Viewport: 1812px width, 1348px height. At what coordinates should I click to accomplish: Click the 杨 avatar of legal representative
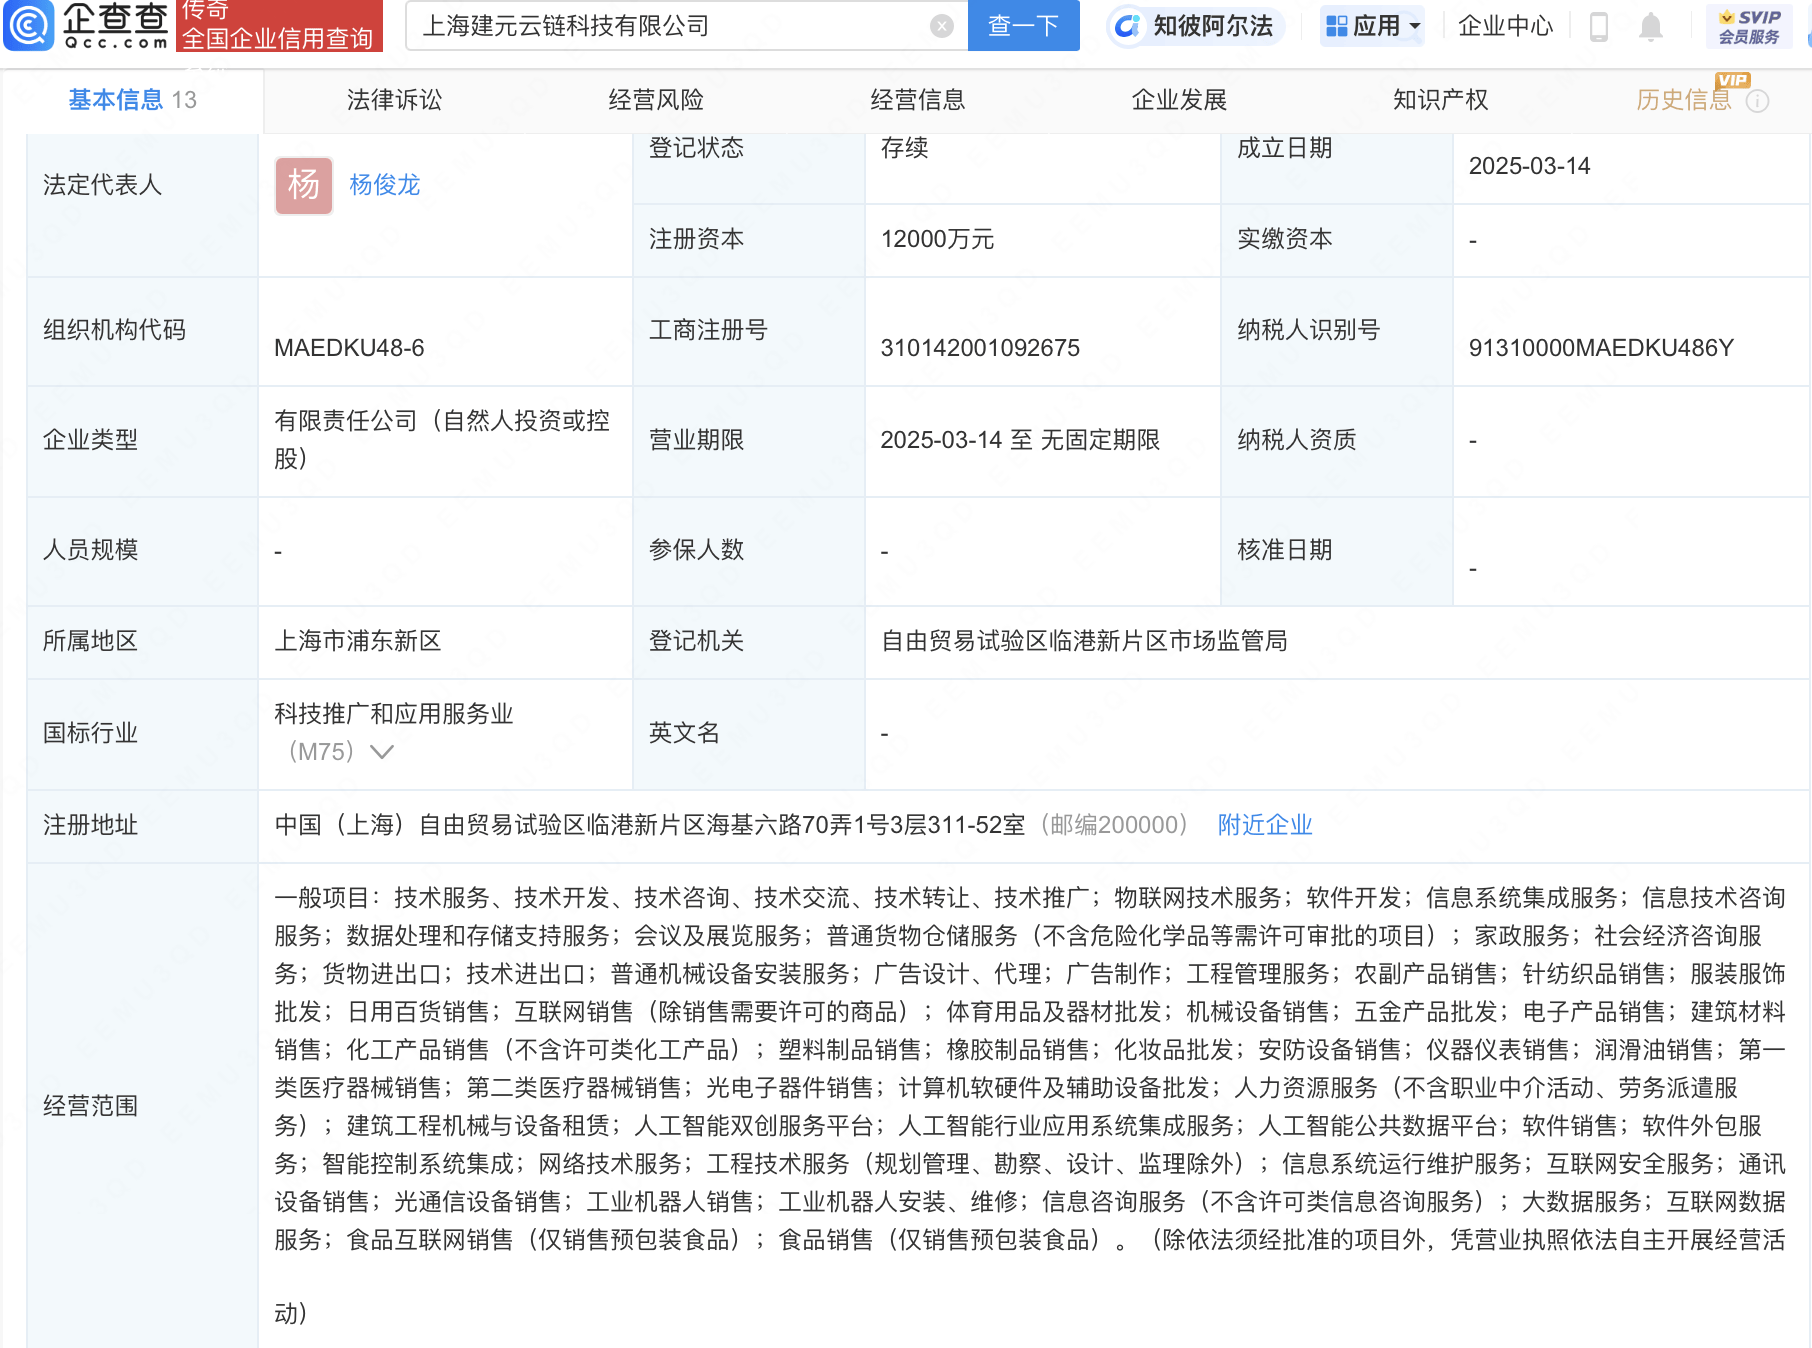coord(304,185)
